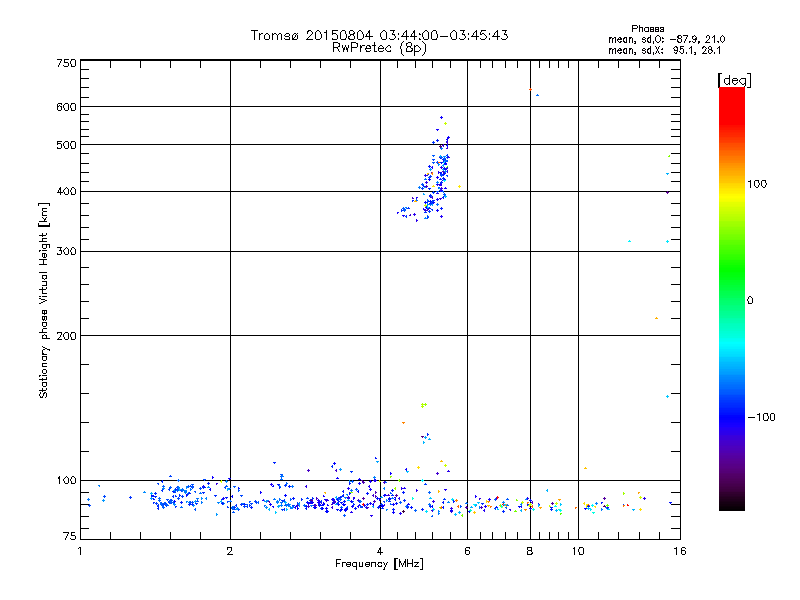Click the y-axis tick label '400'
The height and width of the screenshot is (600, 800).
[x=66, y=192]
